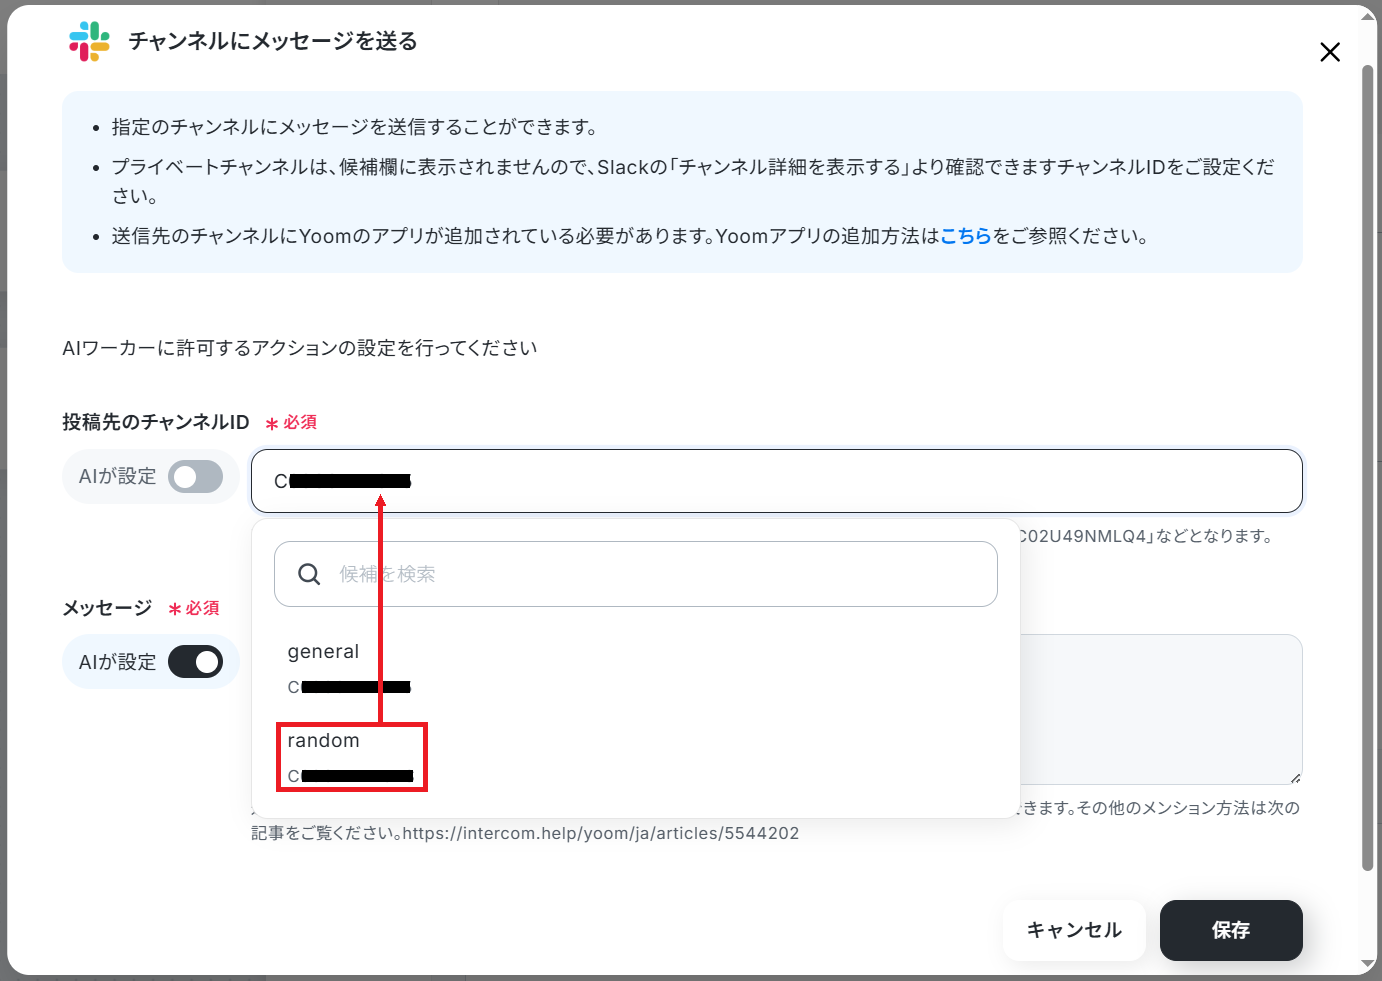
Task: Click the scrollbar down arrow
Action: tap(1368, 964)
